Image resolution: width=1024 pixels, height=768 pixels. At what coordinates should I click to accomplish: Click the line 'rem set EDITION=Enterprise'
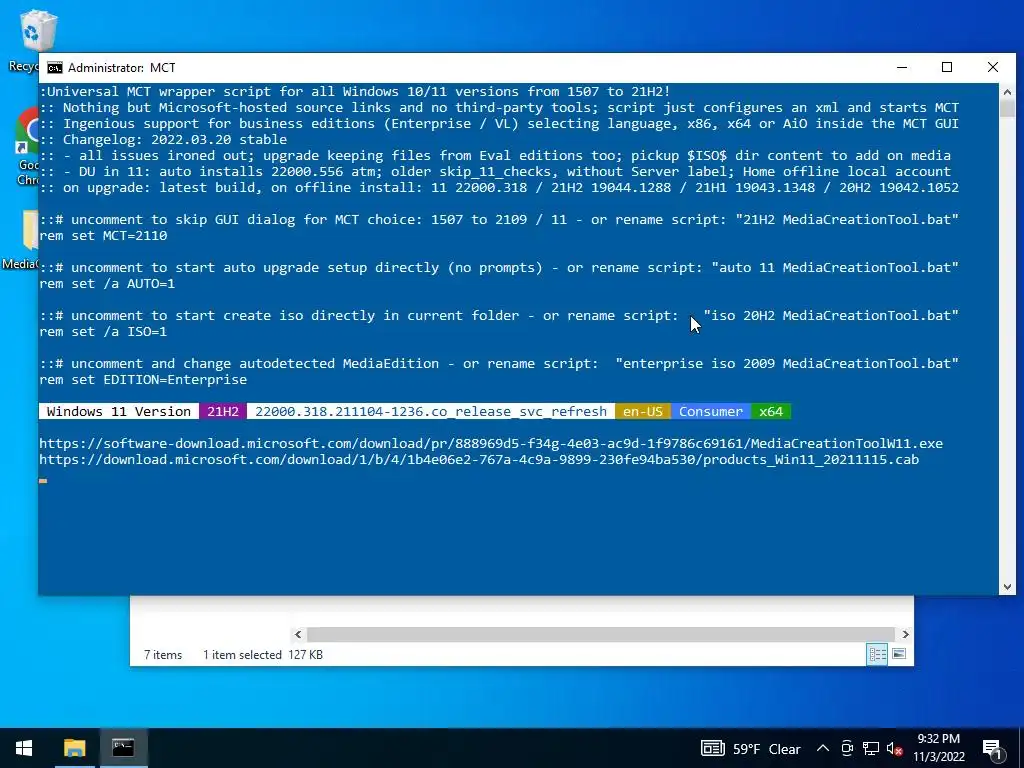coord(143,379)
